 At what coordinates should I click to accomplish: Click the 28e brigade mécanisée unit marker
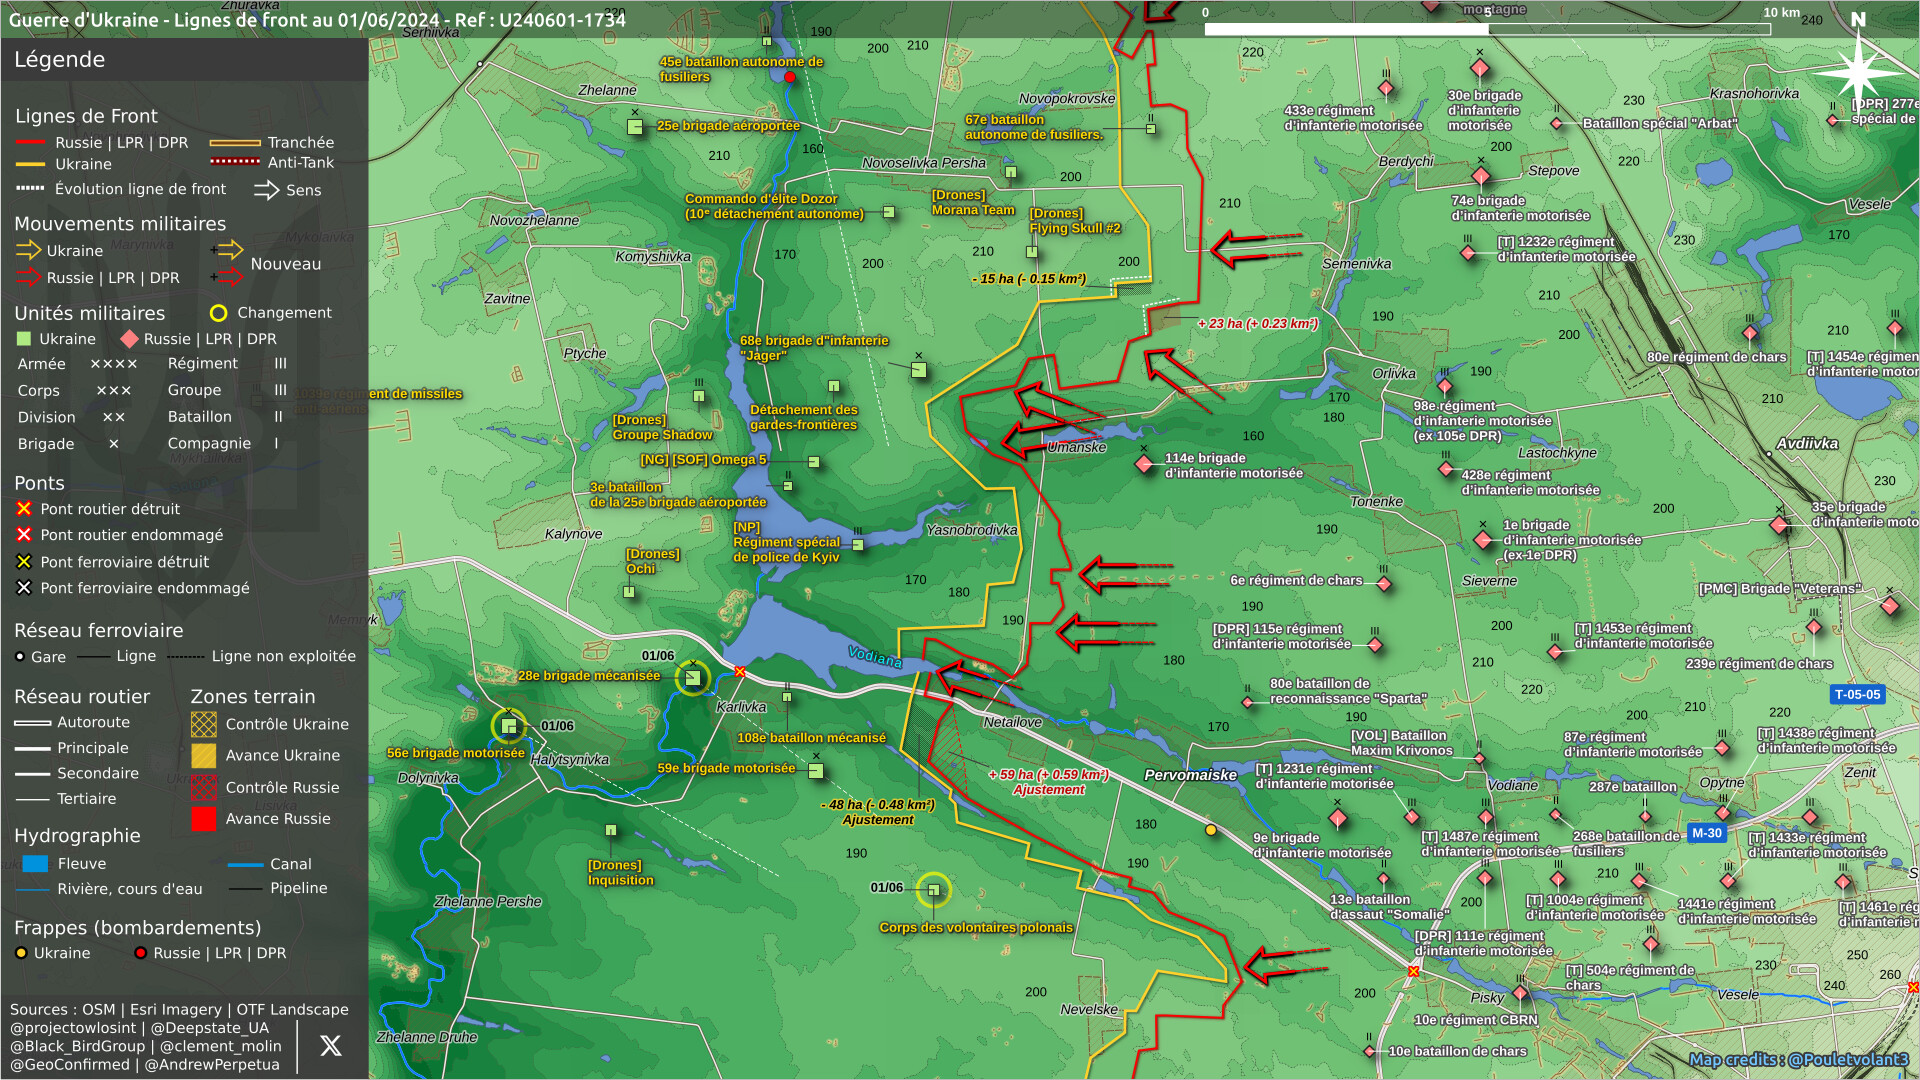[692, 678]
